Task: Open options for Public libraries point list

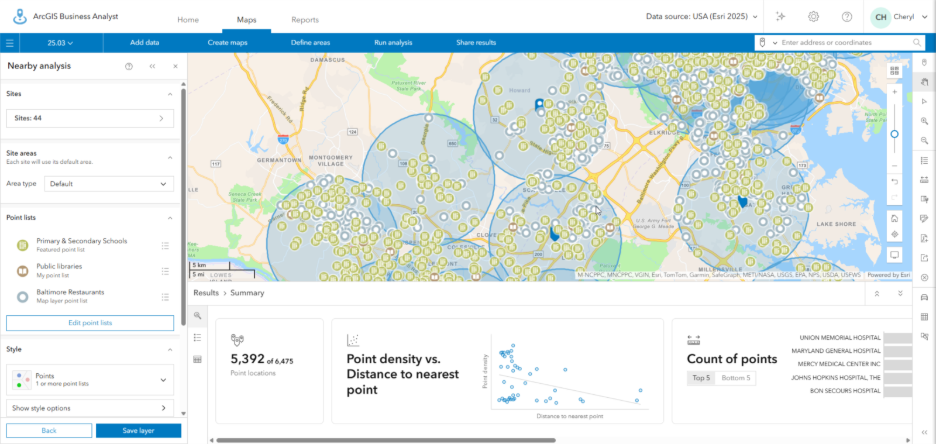Action: pyautogui.click(x=166, y=271)
